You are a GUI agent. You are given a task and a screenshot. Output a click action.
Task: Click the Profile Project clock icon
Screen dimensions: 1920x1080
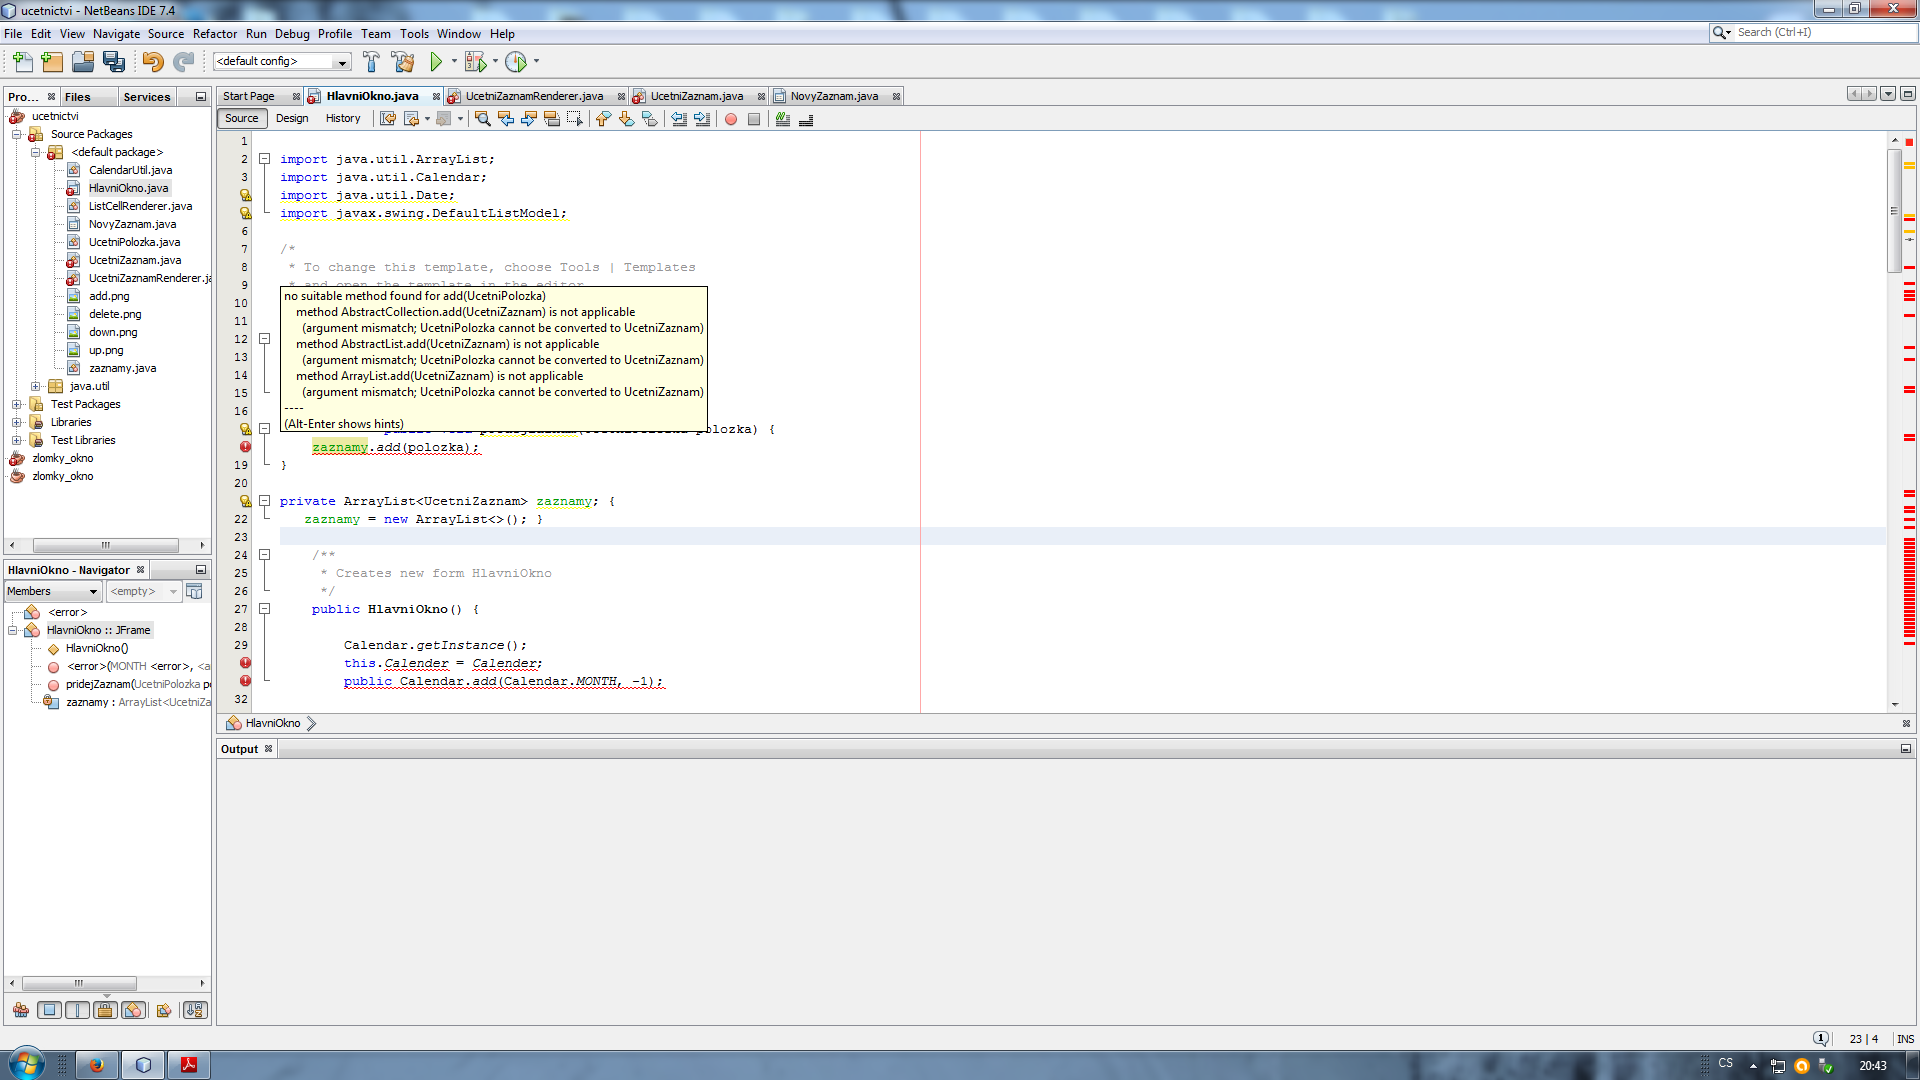pos(516,62)
